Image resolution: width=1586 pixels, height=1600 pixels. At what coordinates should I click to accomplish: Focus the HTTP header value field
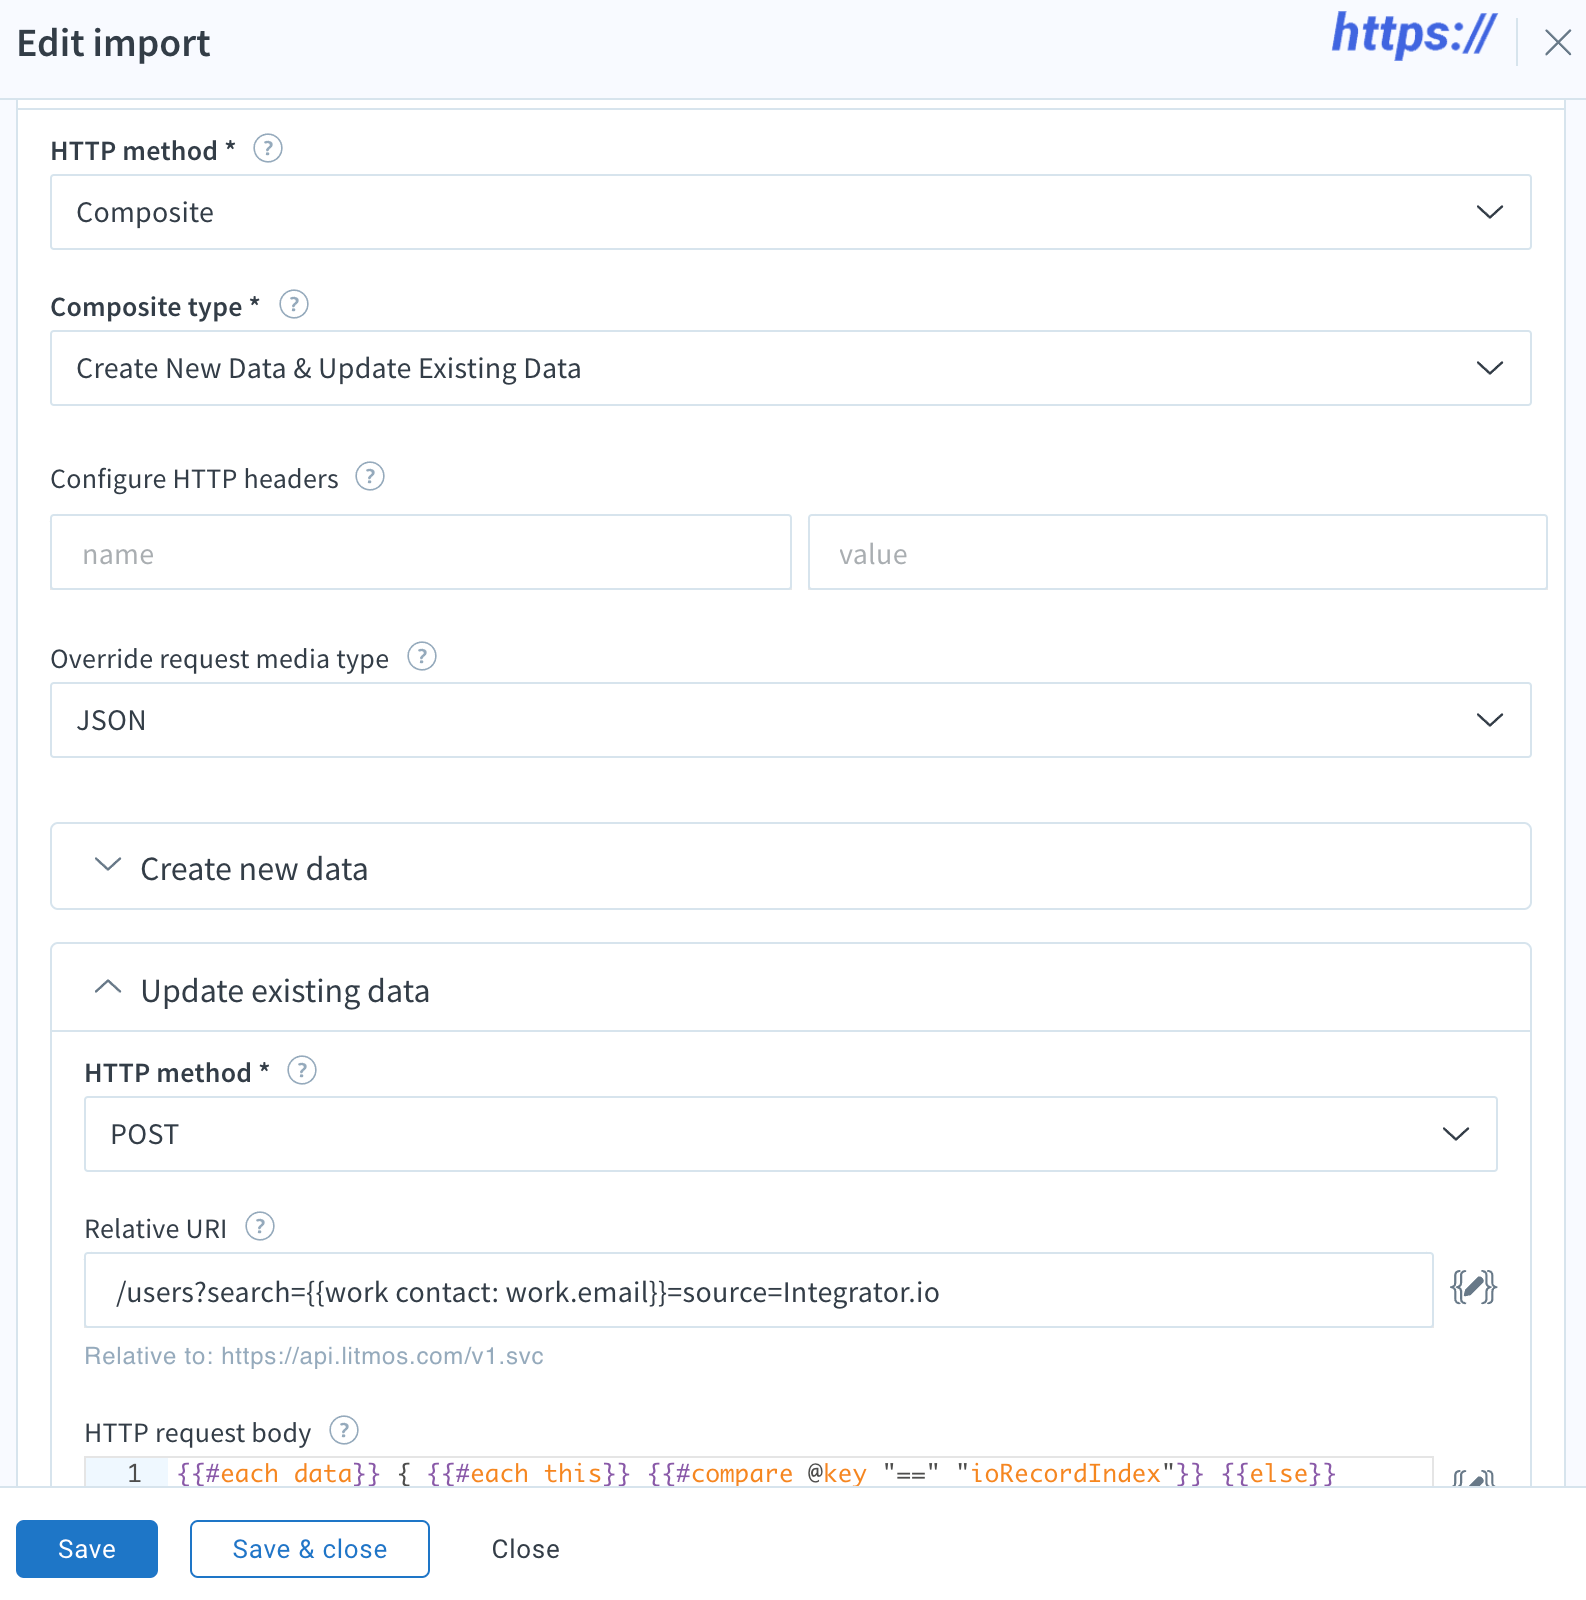click(1178, 553)
